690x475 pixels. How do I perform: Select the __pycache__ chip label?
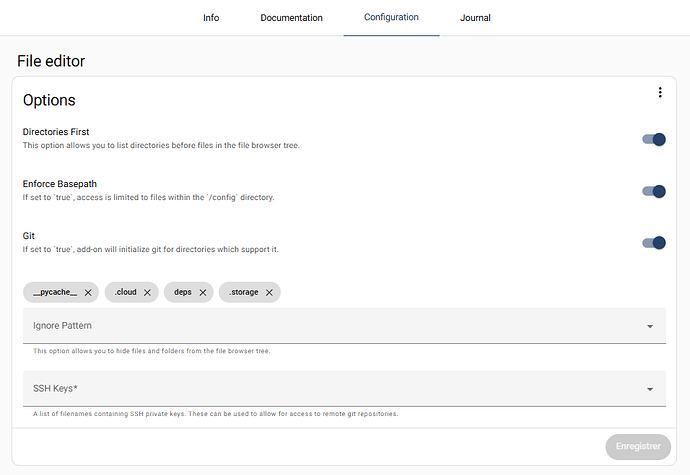point(54,292)
